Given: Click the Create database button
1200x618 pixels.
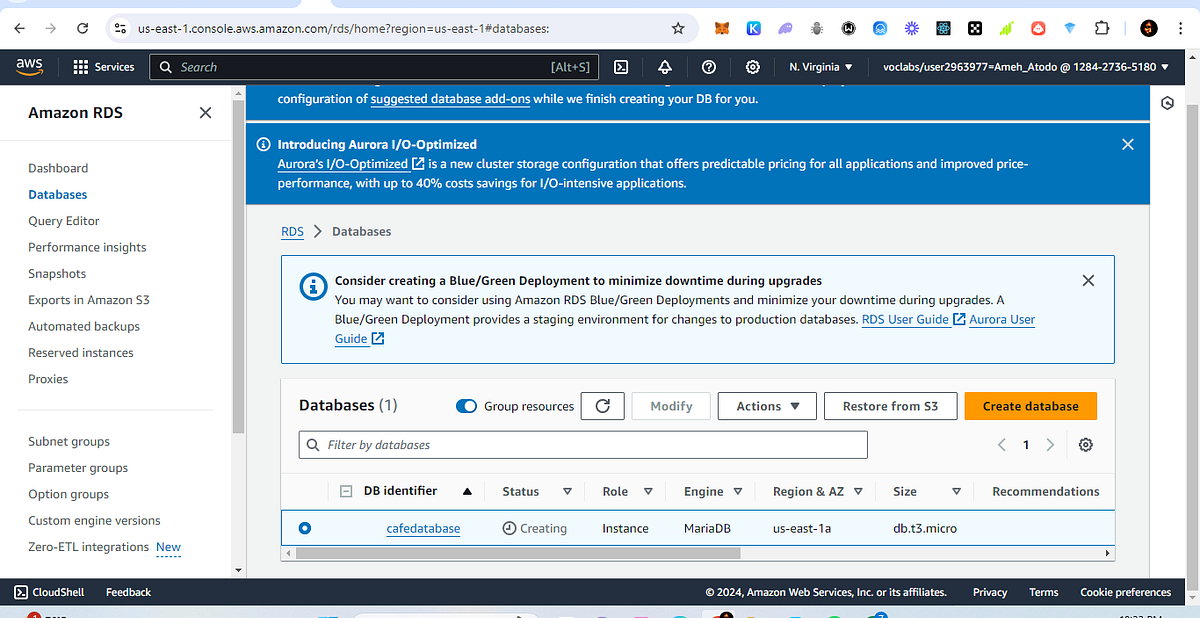Looking at the screenshot, I should 1030,405.
